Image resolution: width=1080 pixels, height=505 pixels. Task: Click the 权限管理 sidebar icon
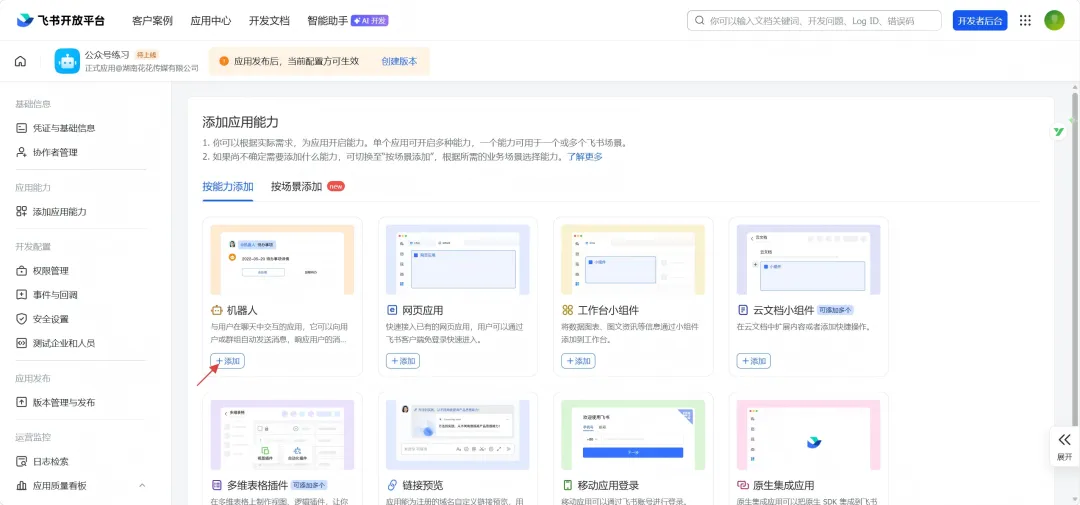(21, 271)
